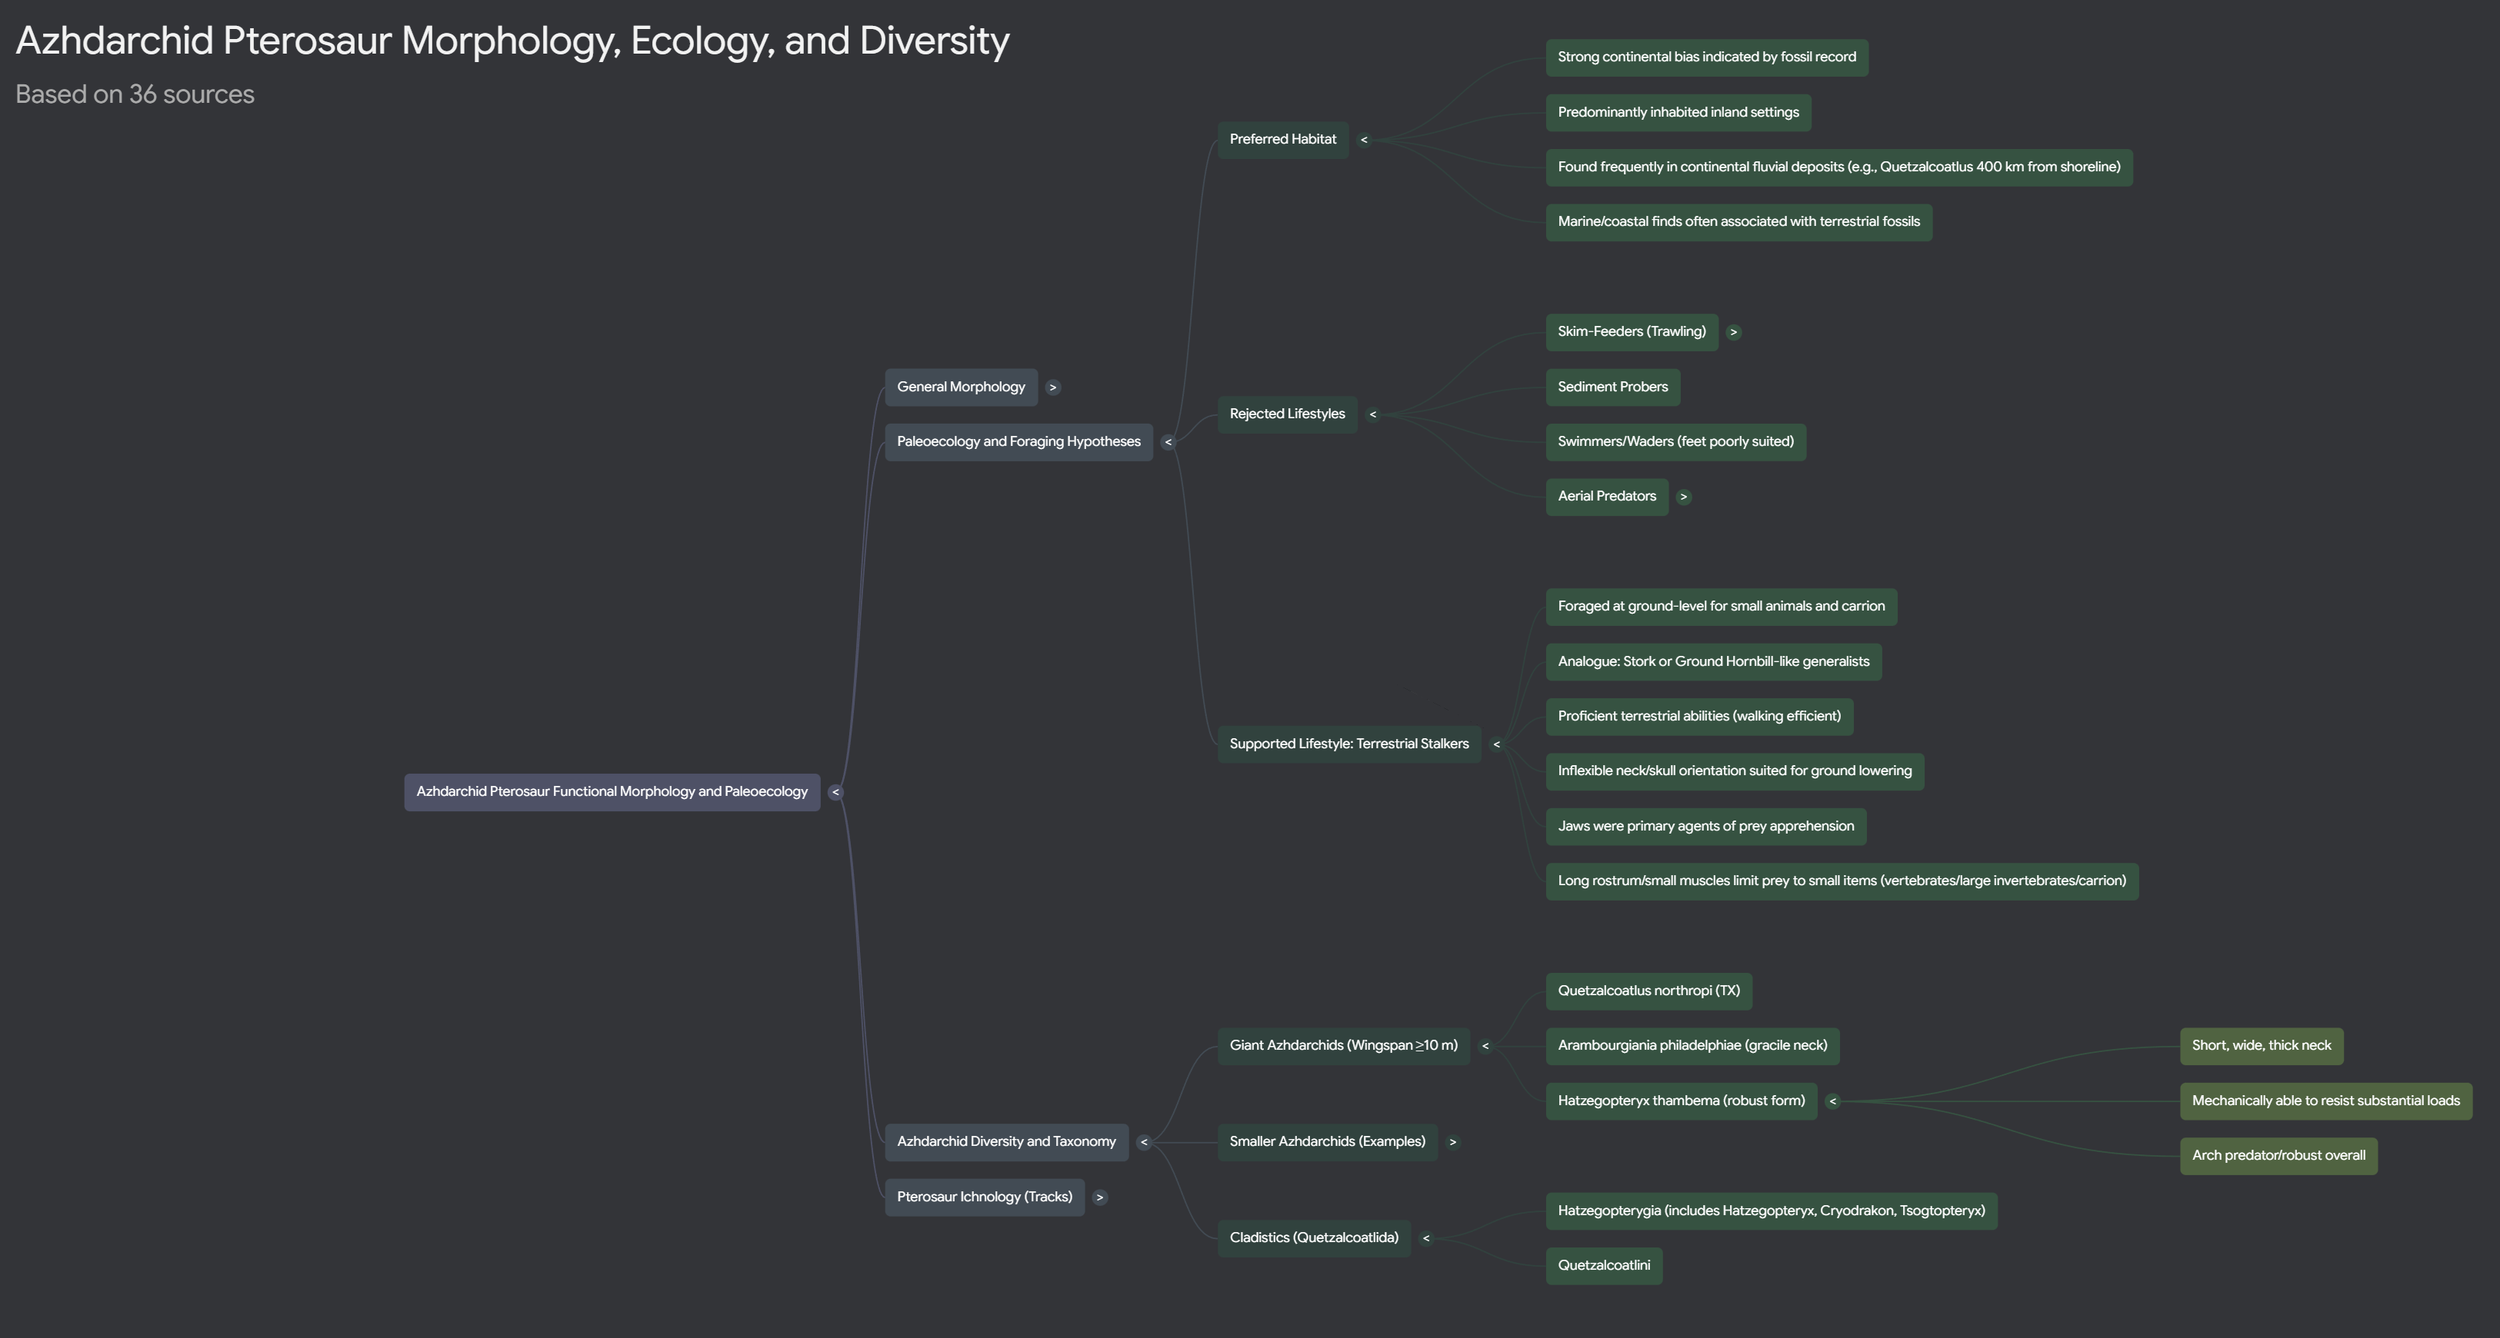Expand the Pterosaur Ichnology (Tracks) chevron
Viewport: 2500px width, 1338px height.
(x=1099, y=1197)
